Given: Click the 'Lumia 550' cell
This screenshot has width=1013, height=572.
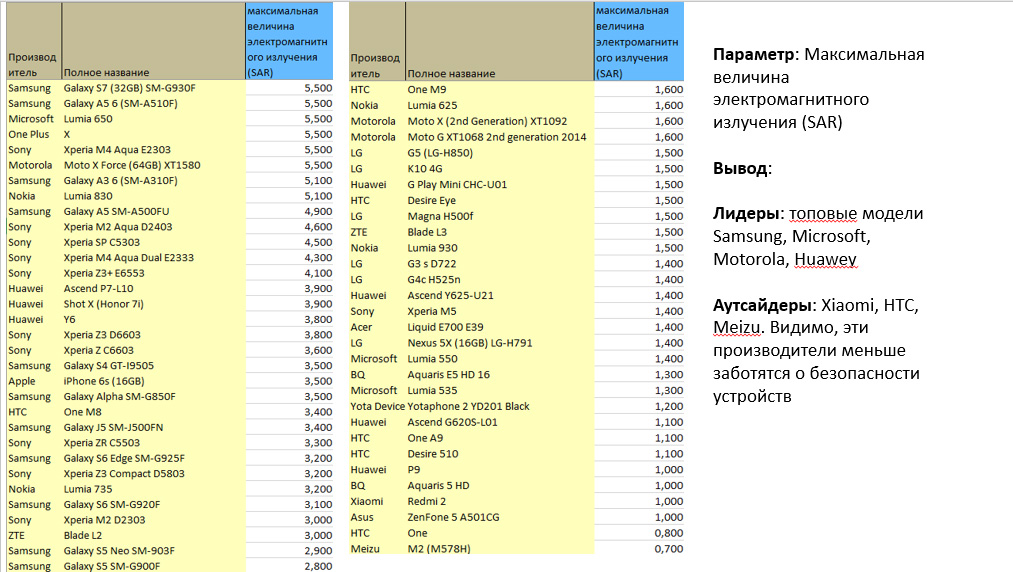Looking at the screenshot, I should [x=500, y=359].
